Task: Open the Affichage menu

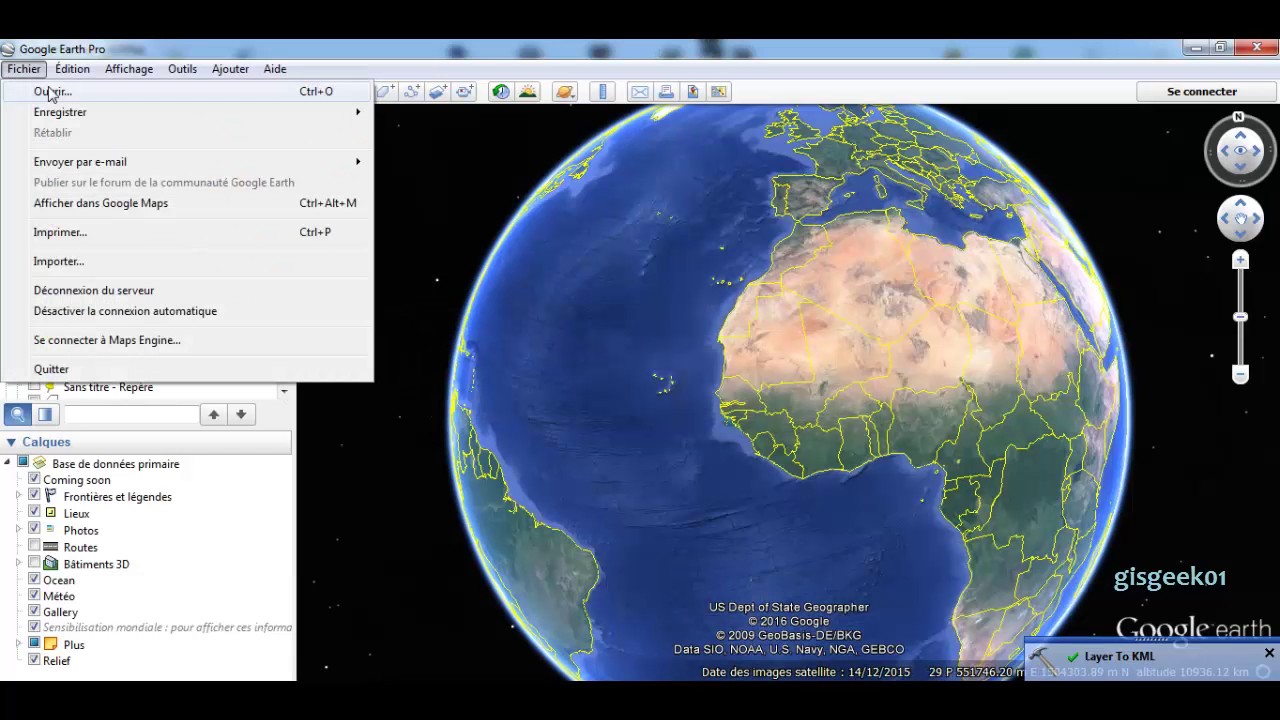Action: pos(129,69)
